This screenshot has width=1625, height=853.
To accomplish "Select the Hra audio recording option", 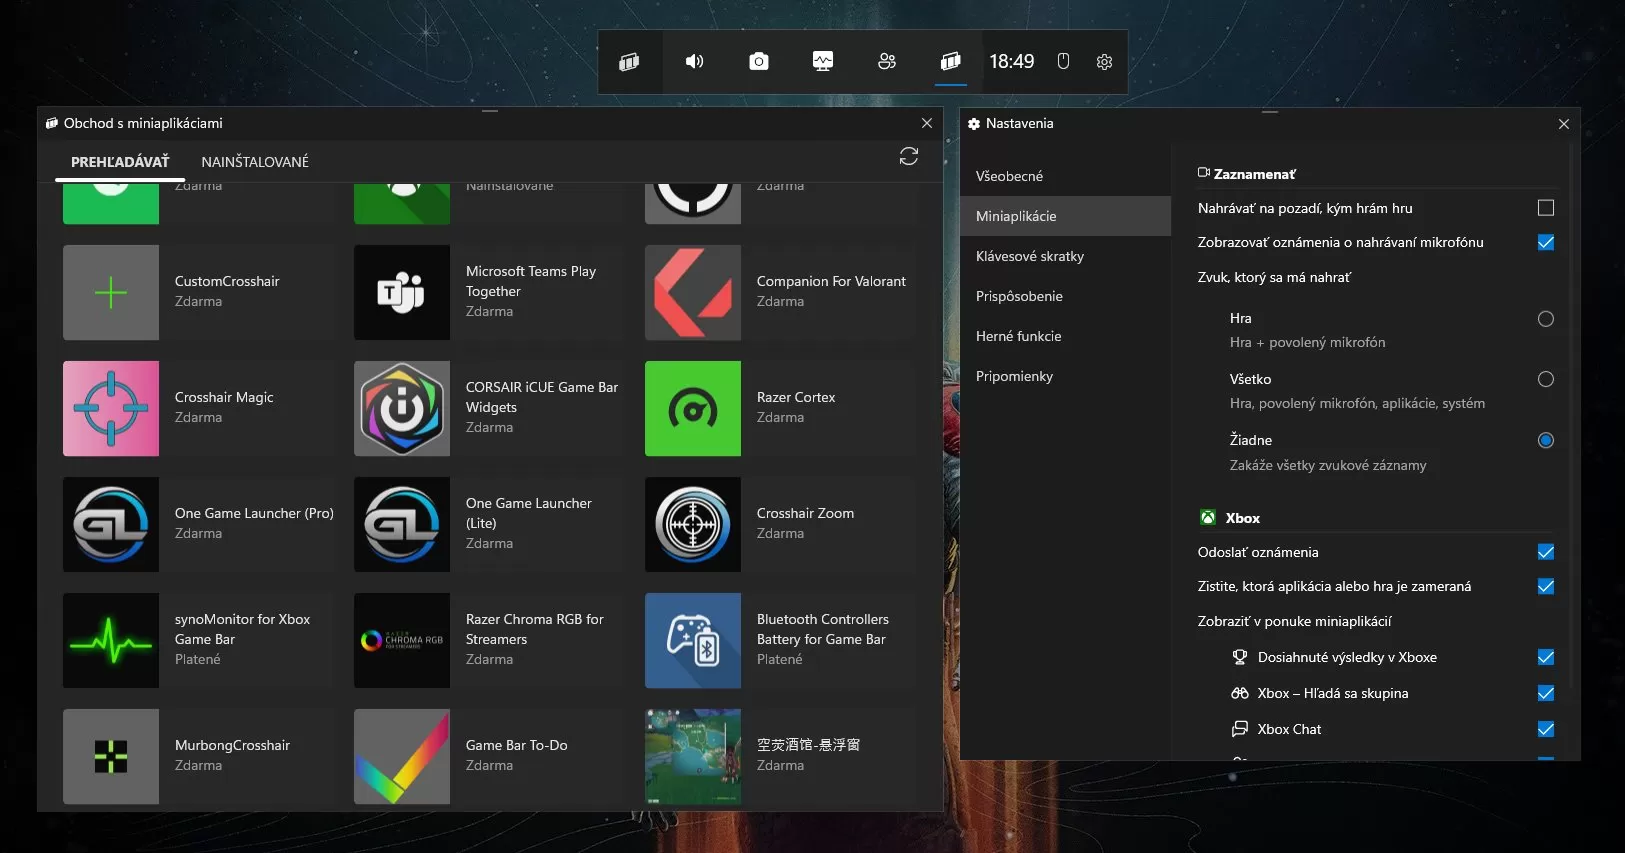I will pos(1546,319).
